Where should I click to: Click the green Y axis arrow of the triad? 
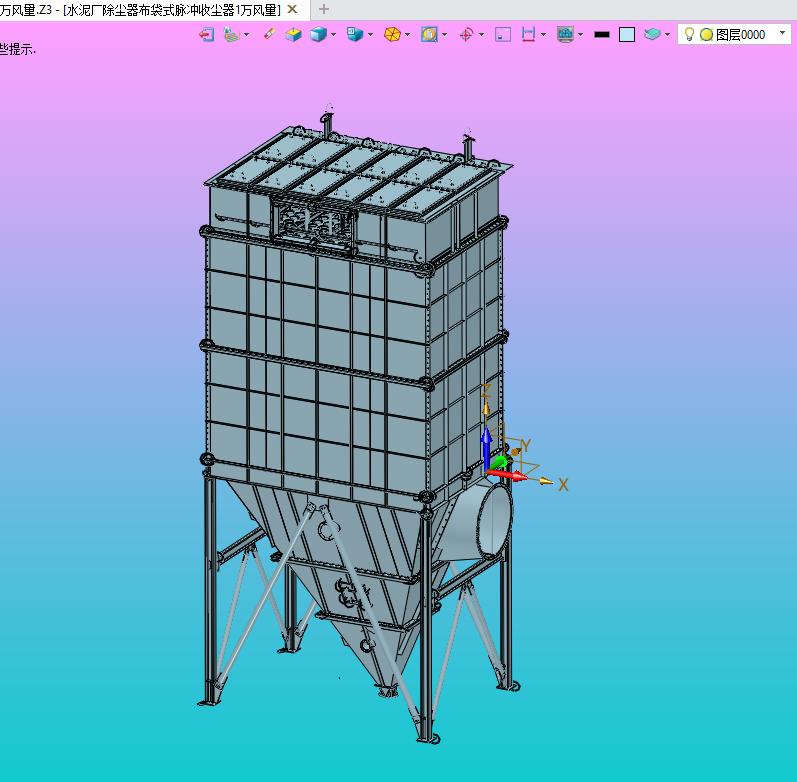click(x=500, y=462)
